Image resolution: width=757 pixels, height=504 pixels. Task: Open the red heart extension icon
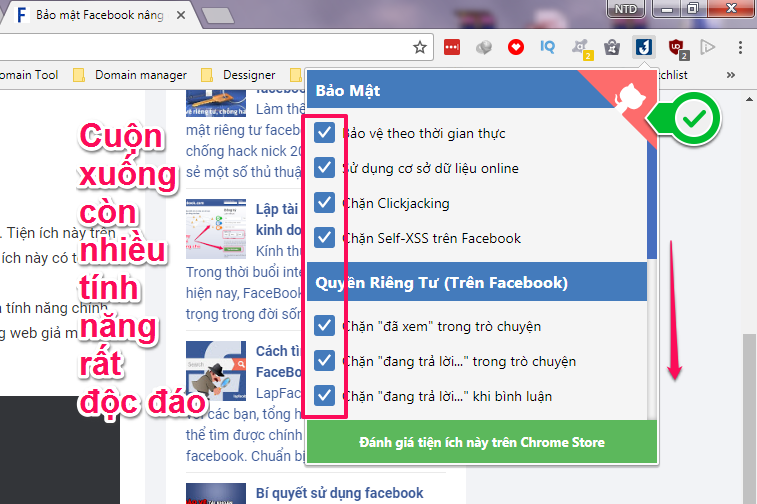click(516, 47)
